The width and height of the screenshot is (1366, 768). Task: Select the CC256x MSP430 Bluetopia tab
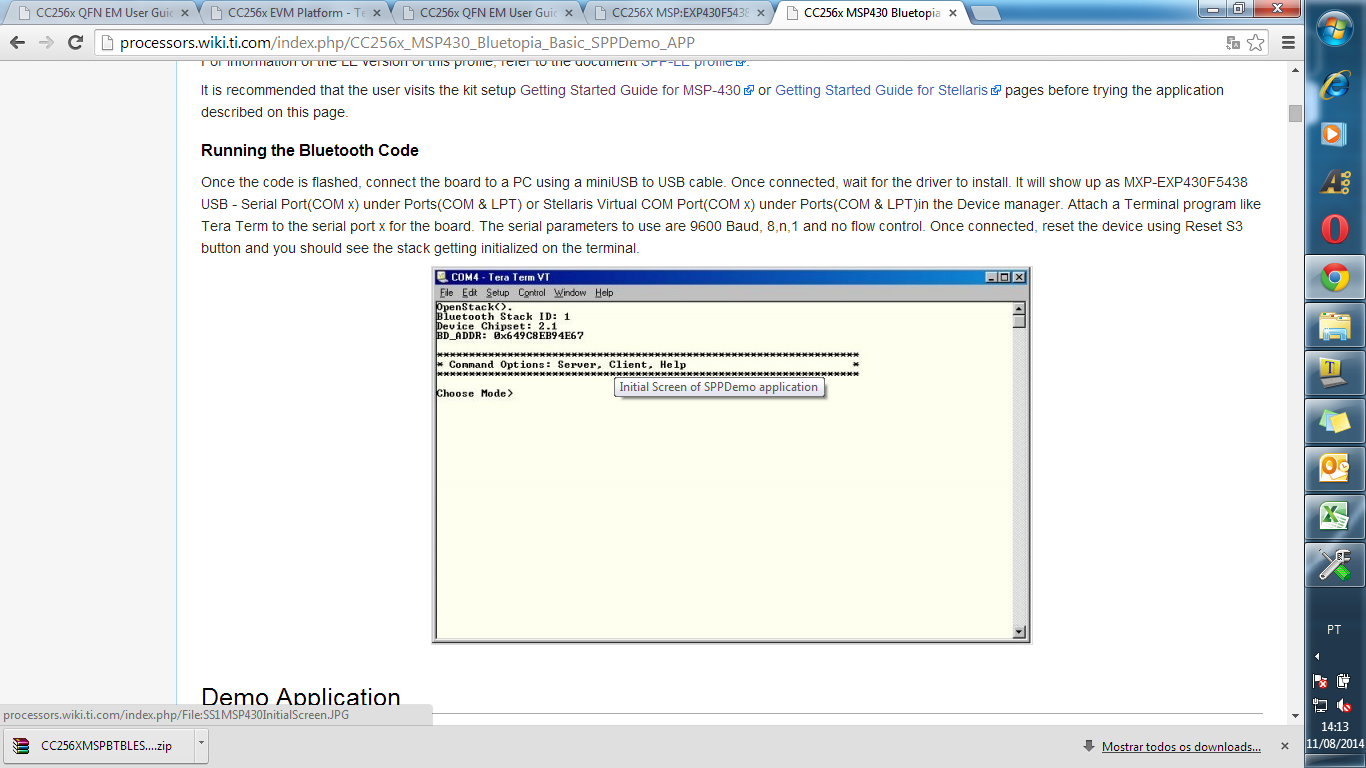coord(872,14)
